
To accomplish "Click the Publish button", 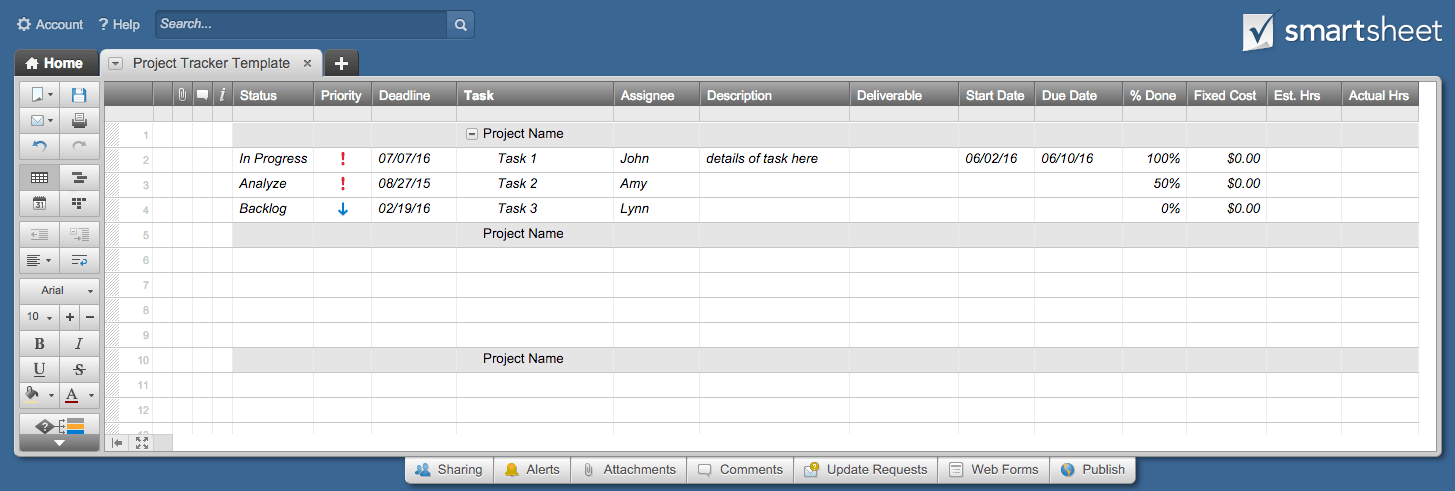I will coord(1092,469).
